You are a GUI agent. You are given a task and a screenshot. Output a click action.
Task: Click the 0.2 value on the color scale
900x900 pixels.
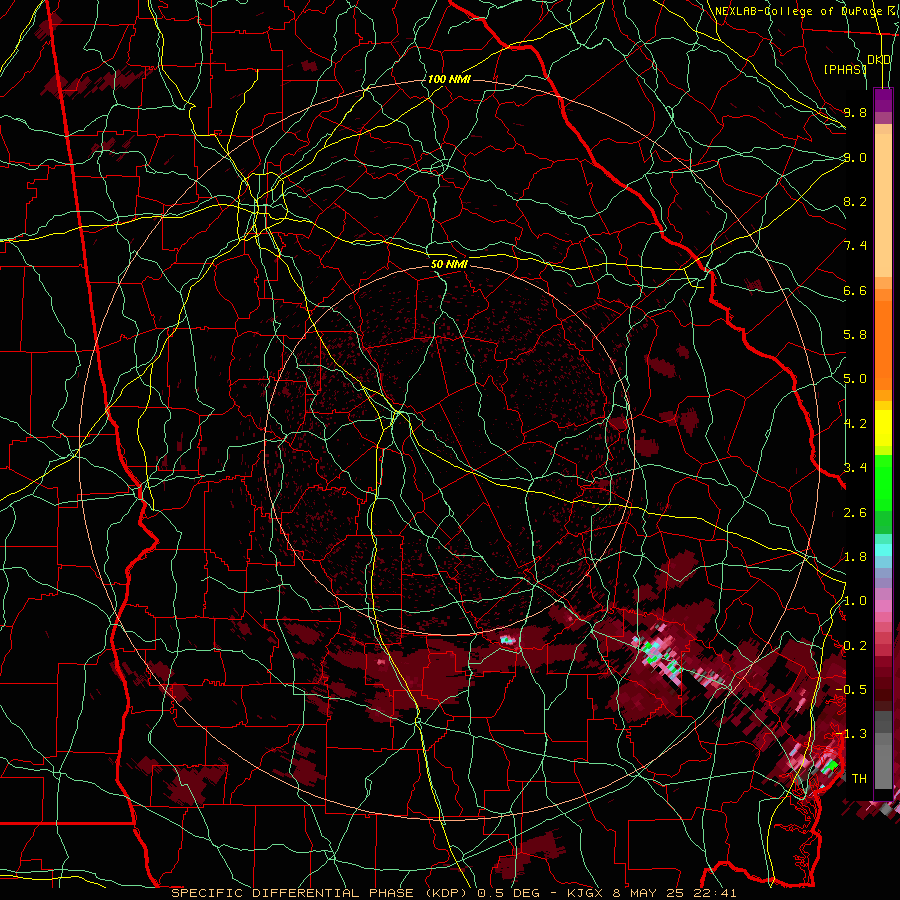tap(855, 646)
